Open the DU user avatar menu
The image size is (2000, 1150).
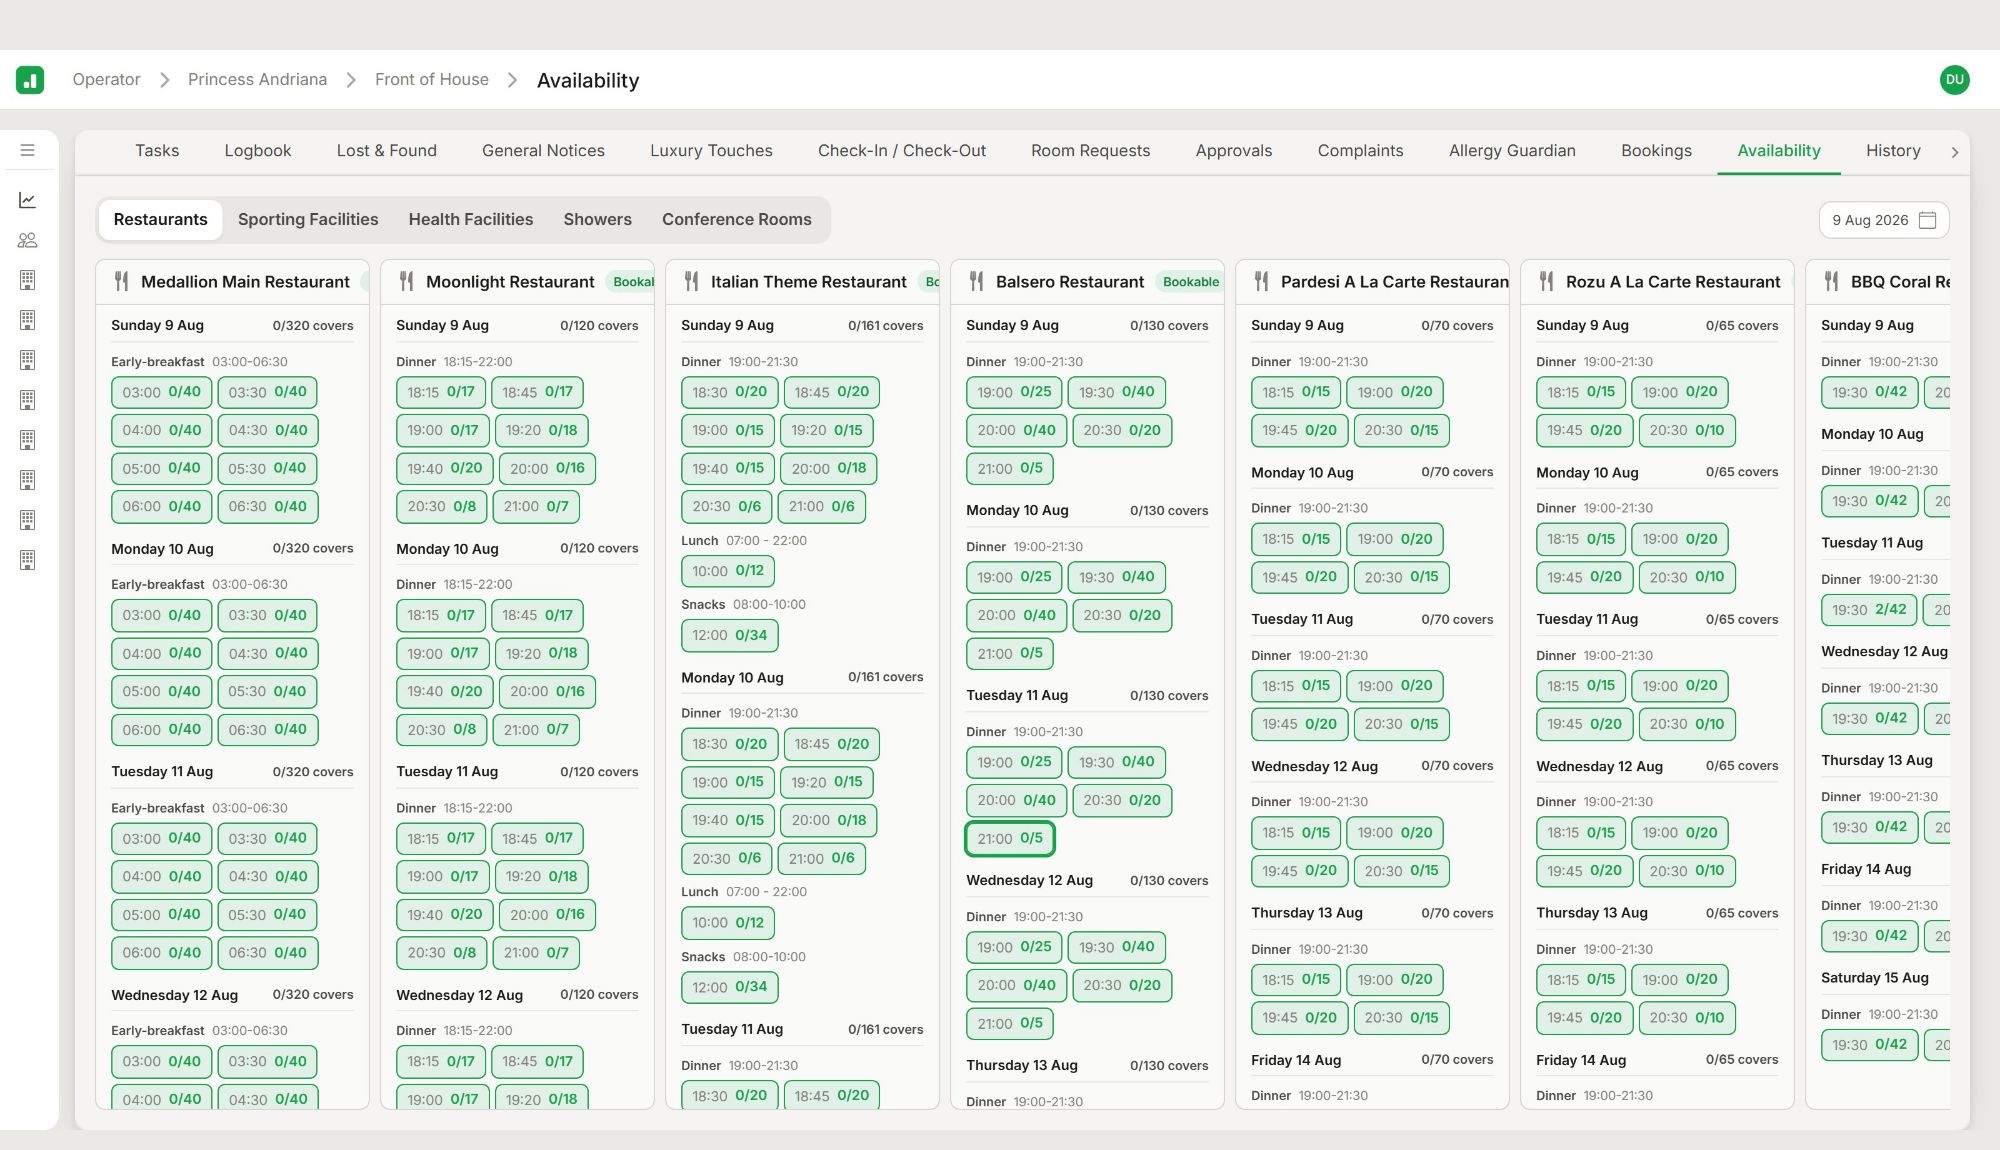point(1954,80)
